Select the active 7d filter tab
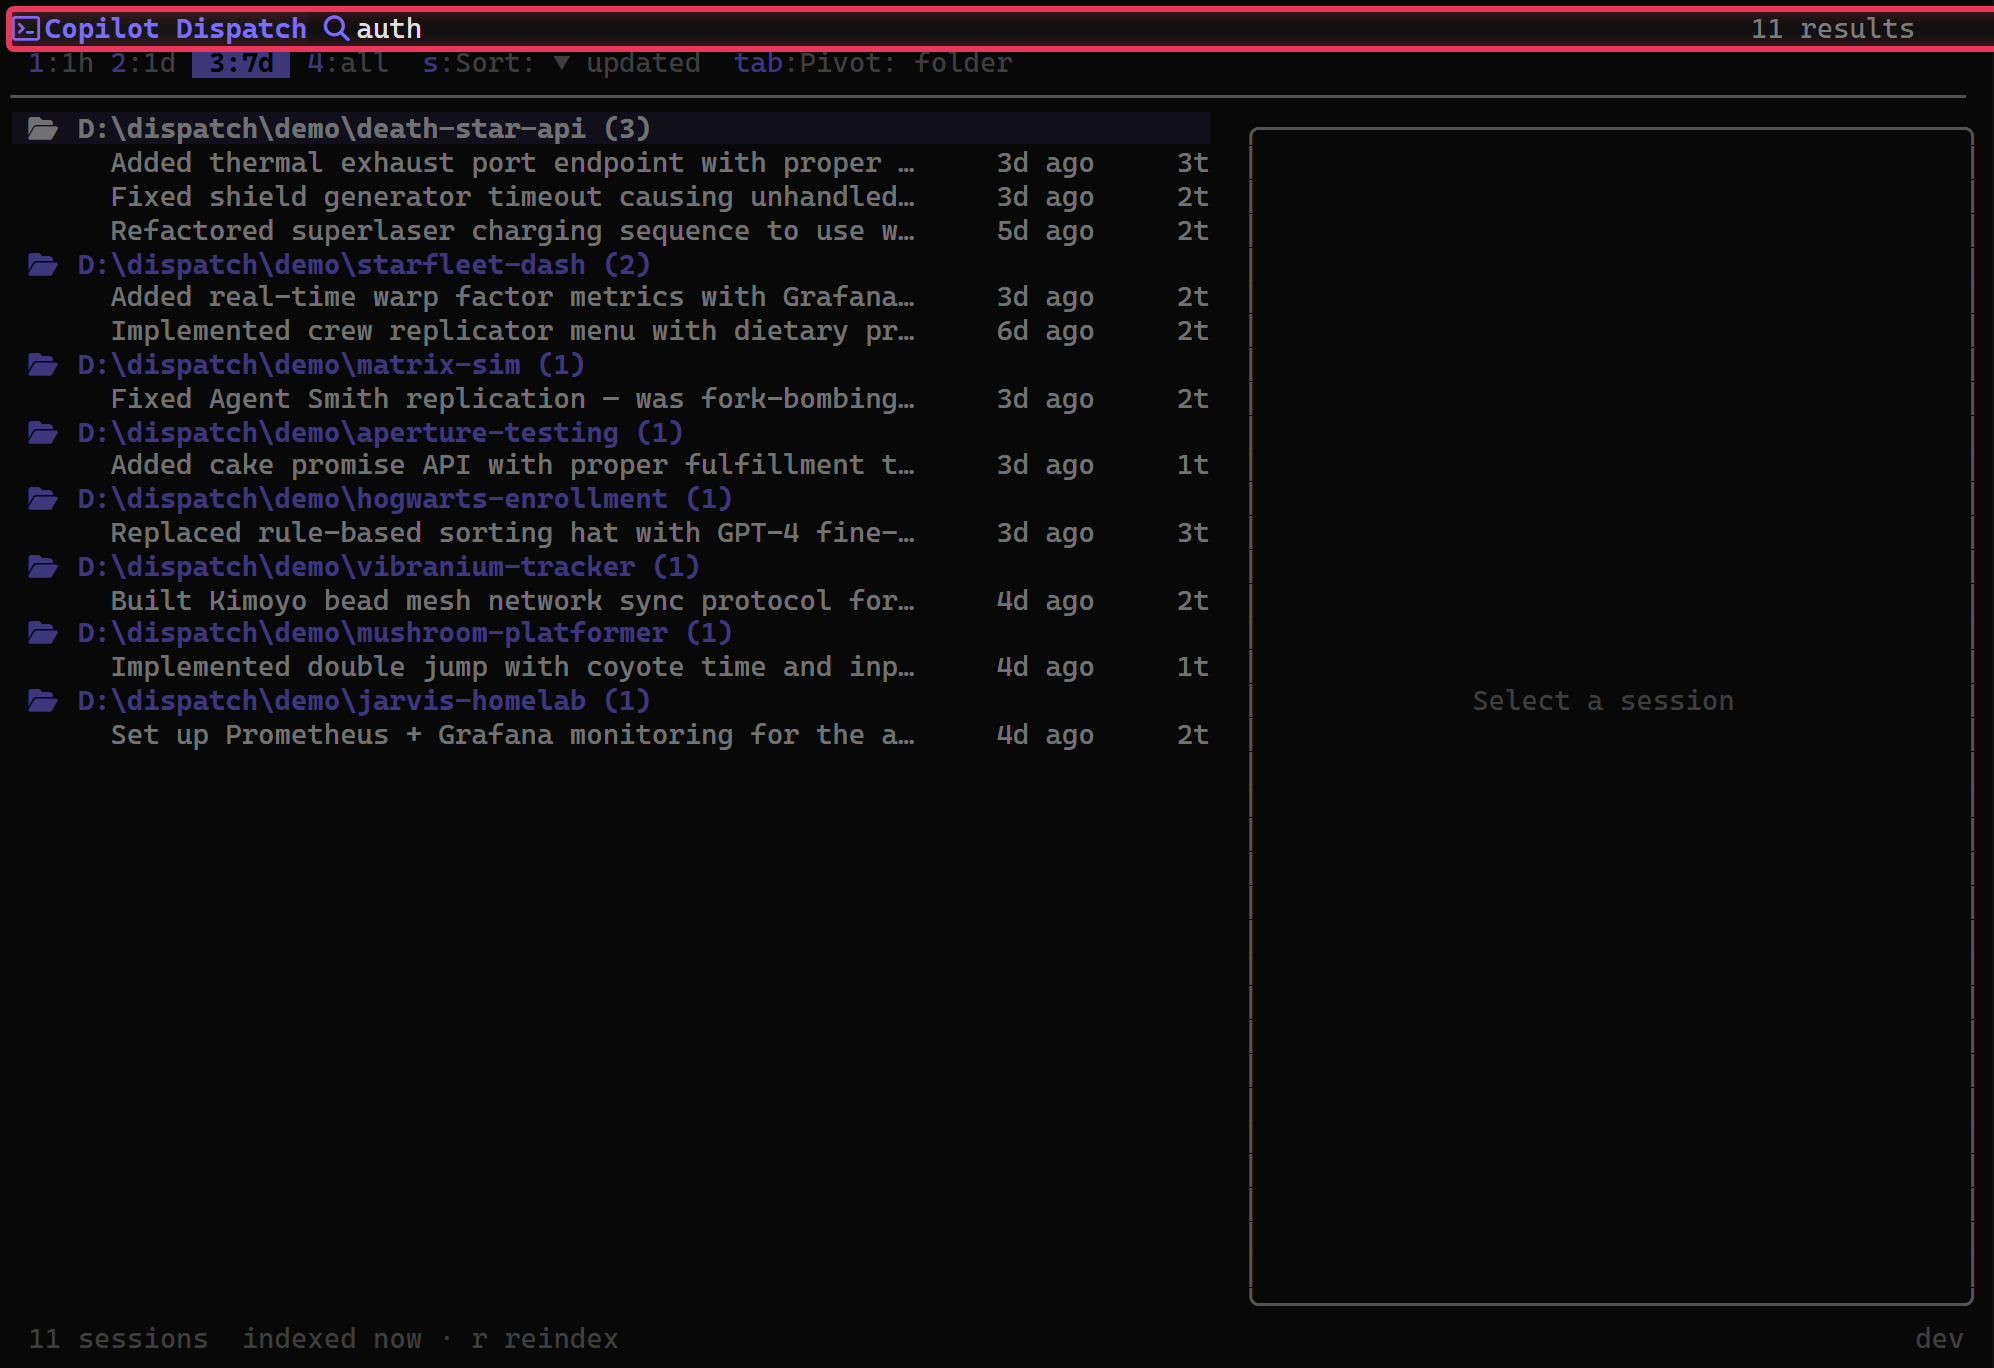Image resolution: width=1994 pixels, height=1368 pixels. (240, 64)
